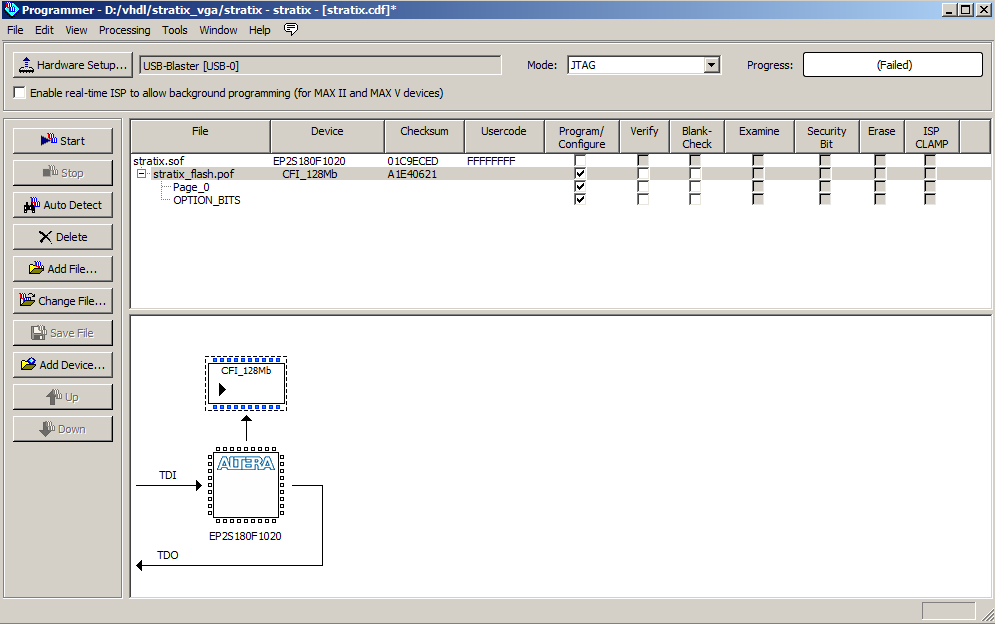The width and height of the screenshot is (995, 624).
Task: Click usercode value FFFFFFFF
Action: pos(491,161)
